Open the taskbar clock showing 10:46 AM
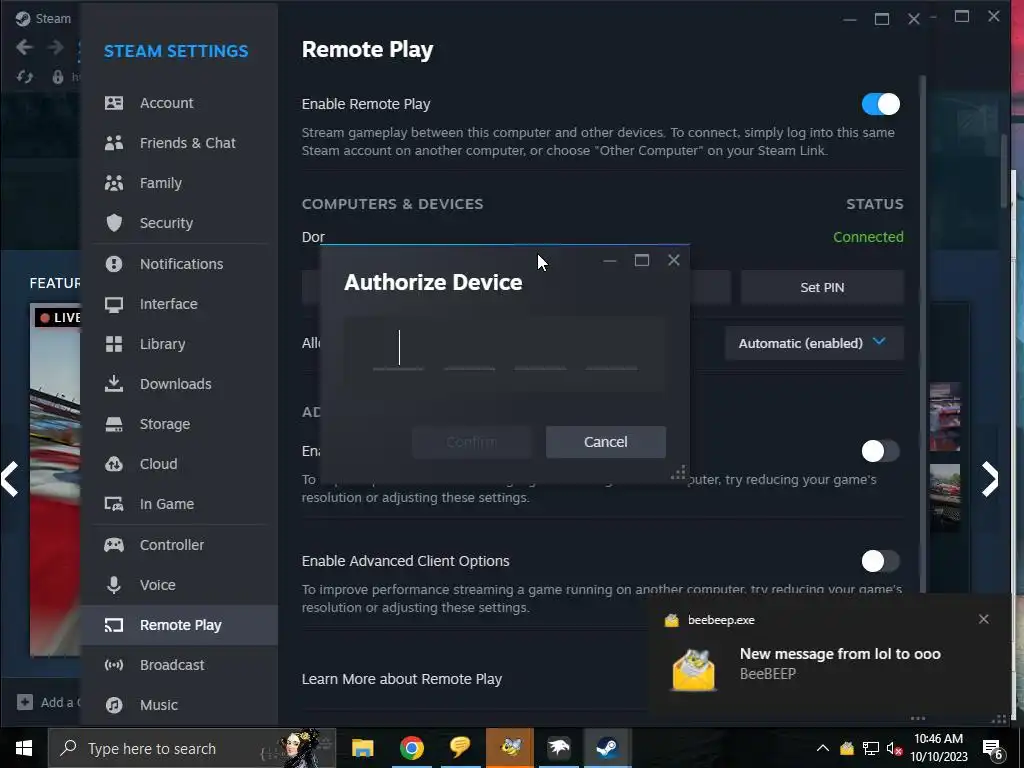The height and width of the screenshot is (768, 1024). click(x=938, y=748)
